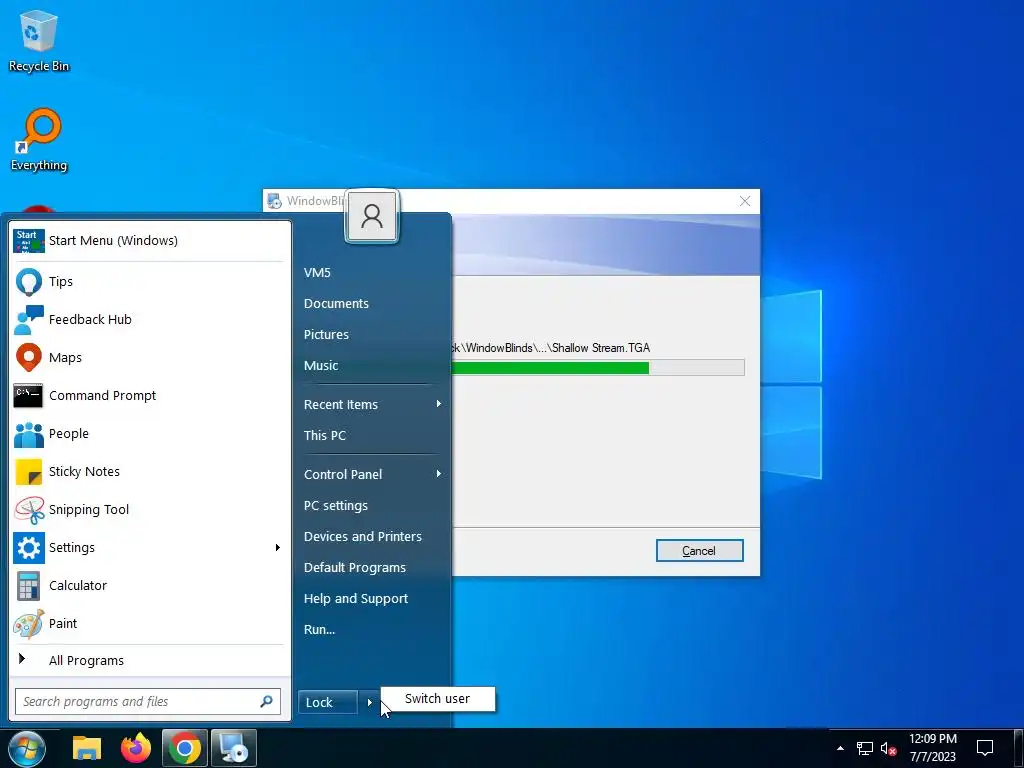Launch the Paint palette icon
This screenshot has width=1024, height=768.
pyautogui.click(x=29, y=624)
